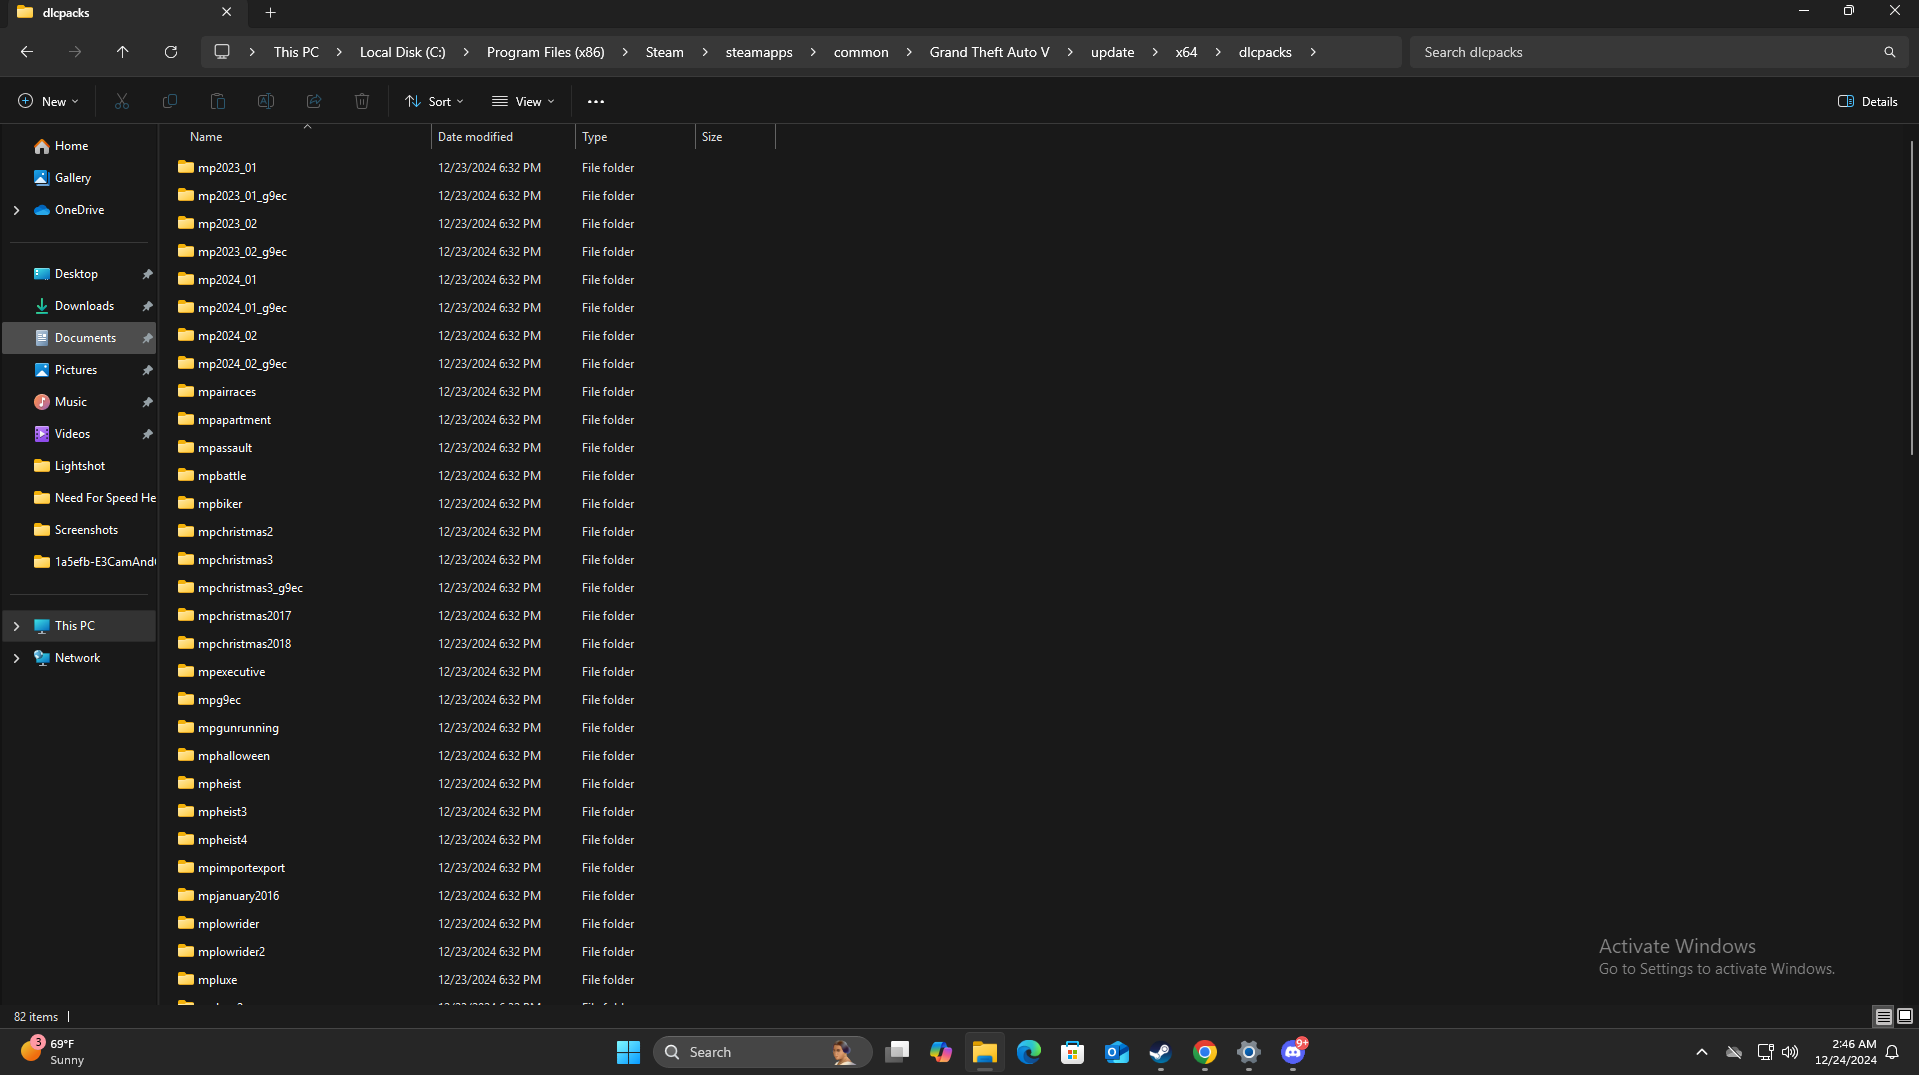Click the Rename toolbar icon
1919x1075 pixels.
click(x=266, y=101)
